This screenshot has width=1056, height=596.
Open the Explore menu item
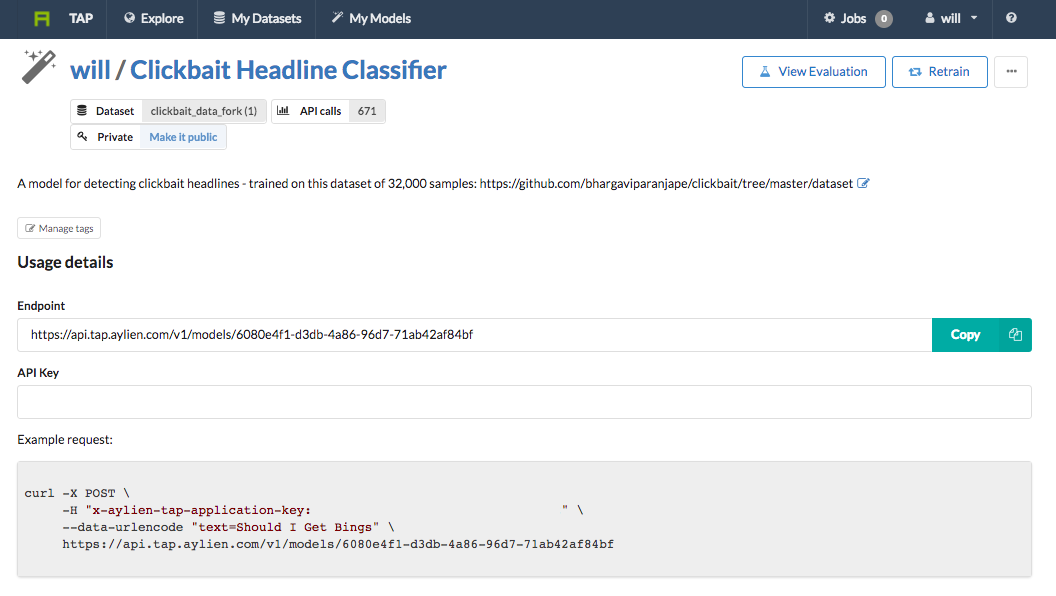pos(154,18)
